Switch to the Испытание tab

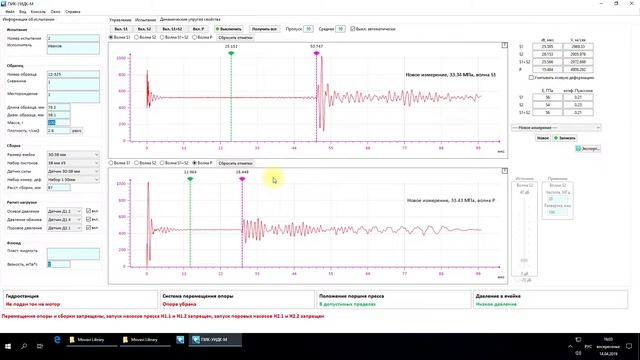tap(145, 20)
